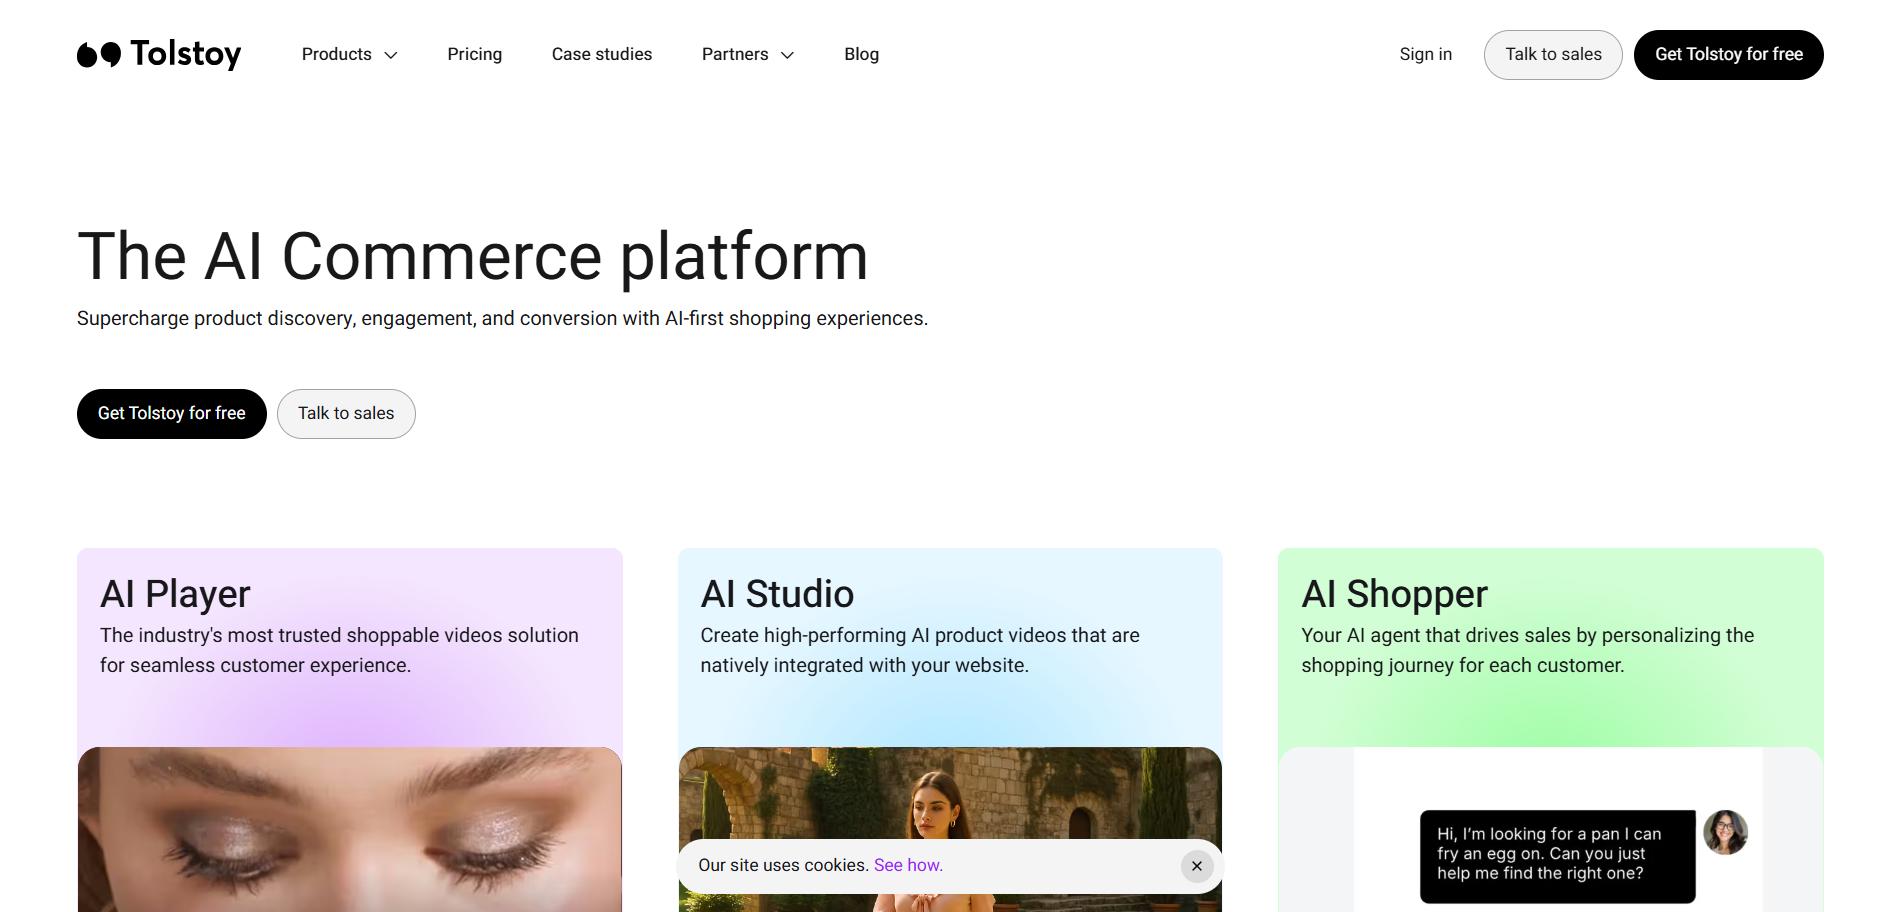Click Get Tolstoy for free in the header
The image size is (1901, 912).
pyautogui.click(x=1728, y=55)
